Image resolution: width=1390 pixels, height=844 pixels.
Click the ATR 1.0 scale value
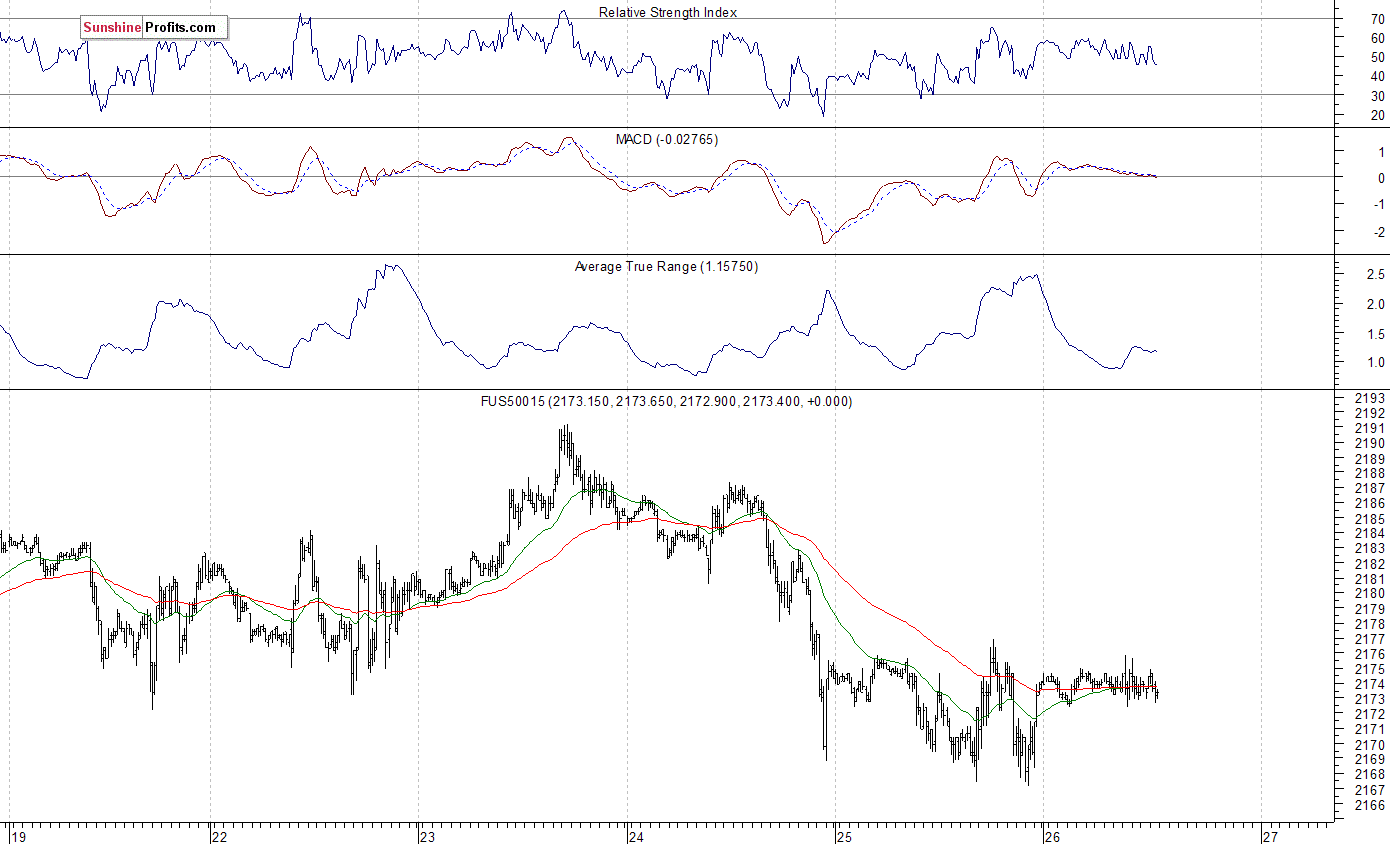(x=1375, y=362)
